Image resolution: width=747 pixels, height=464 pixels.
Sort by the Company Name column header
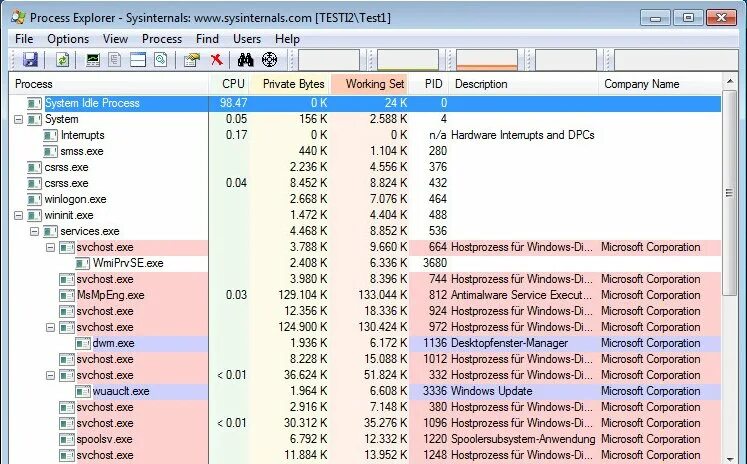coord(660,84)
